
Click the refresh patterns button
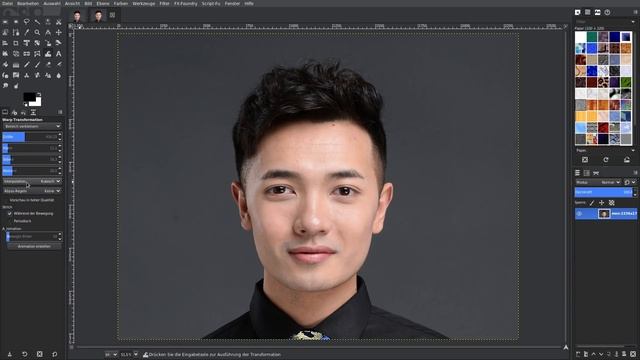point(606,160)
